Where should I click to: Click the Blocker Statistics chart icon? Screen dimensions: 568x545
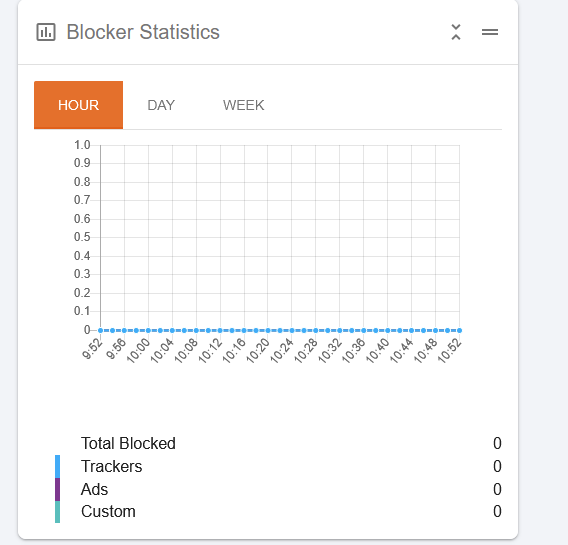point(46,32)
